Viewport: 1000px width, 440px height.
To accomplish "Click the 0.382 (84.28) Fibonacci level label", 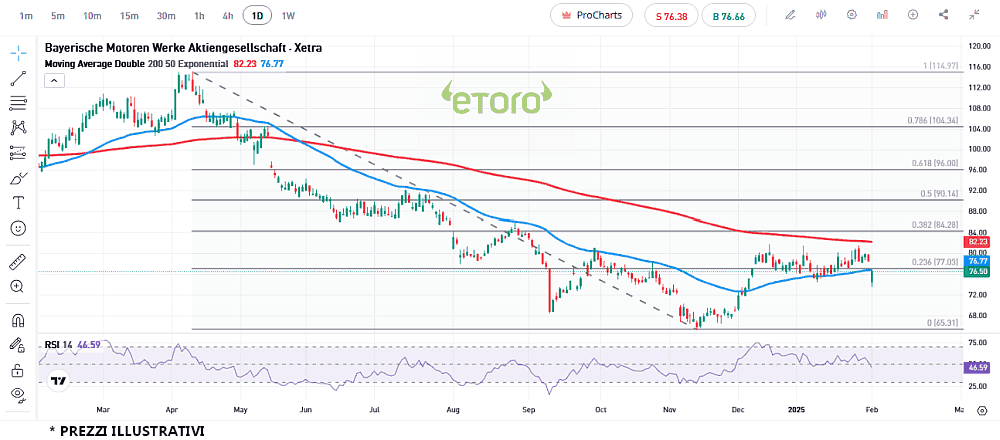I will click(935, 224).
